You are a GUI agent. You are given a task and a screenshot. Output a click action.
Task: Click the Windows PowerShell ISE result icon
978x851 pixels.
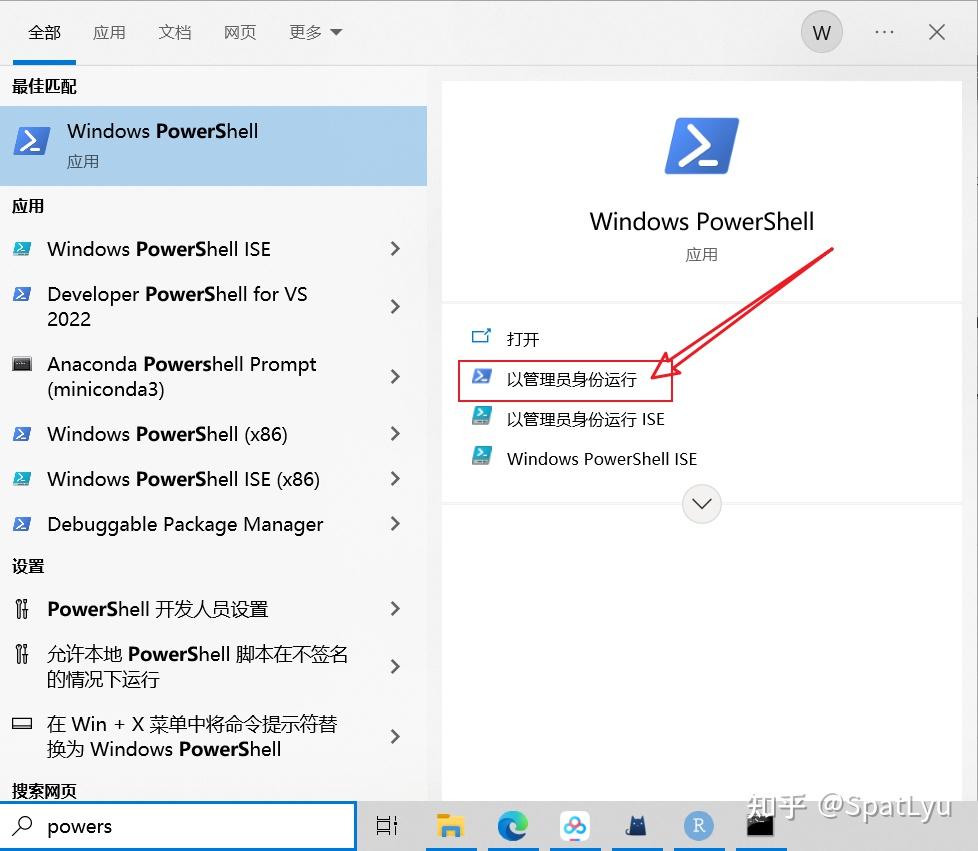coord(22,249)
